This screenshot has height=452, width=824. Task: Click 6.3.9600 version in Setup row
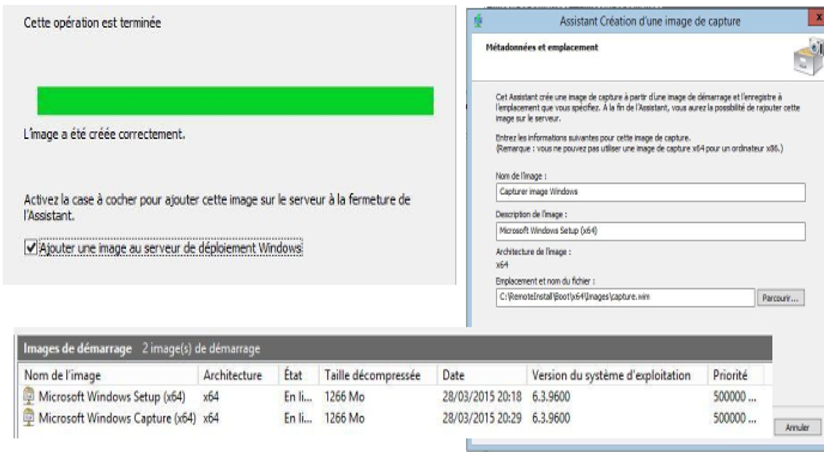pyautogui.click(x=551, y=396)
